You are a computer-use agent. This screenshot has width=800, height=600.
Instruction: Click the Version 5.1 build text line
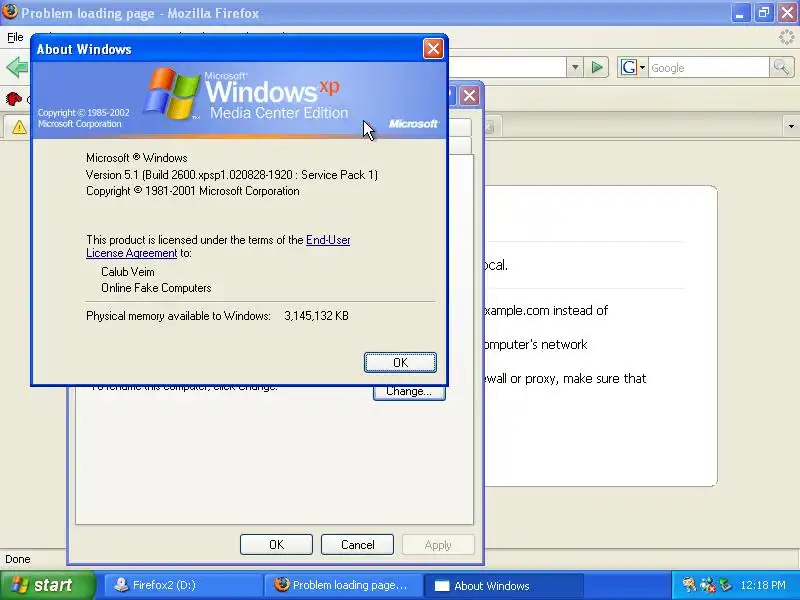tap(232, 175)
